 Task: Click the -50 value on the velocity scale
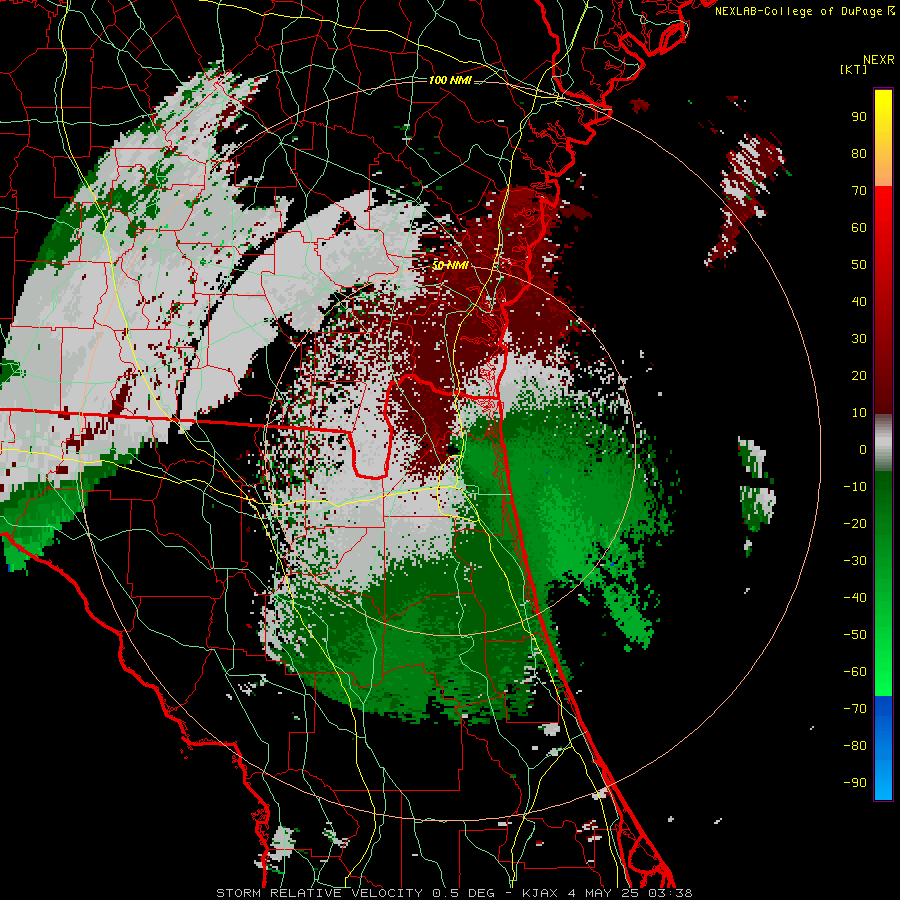(x=855, y=635)
